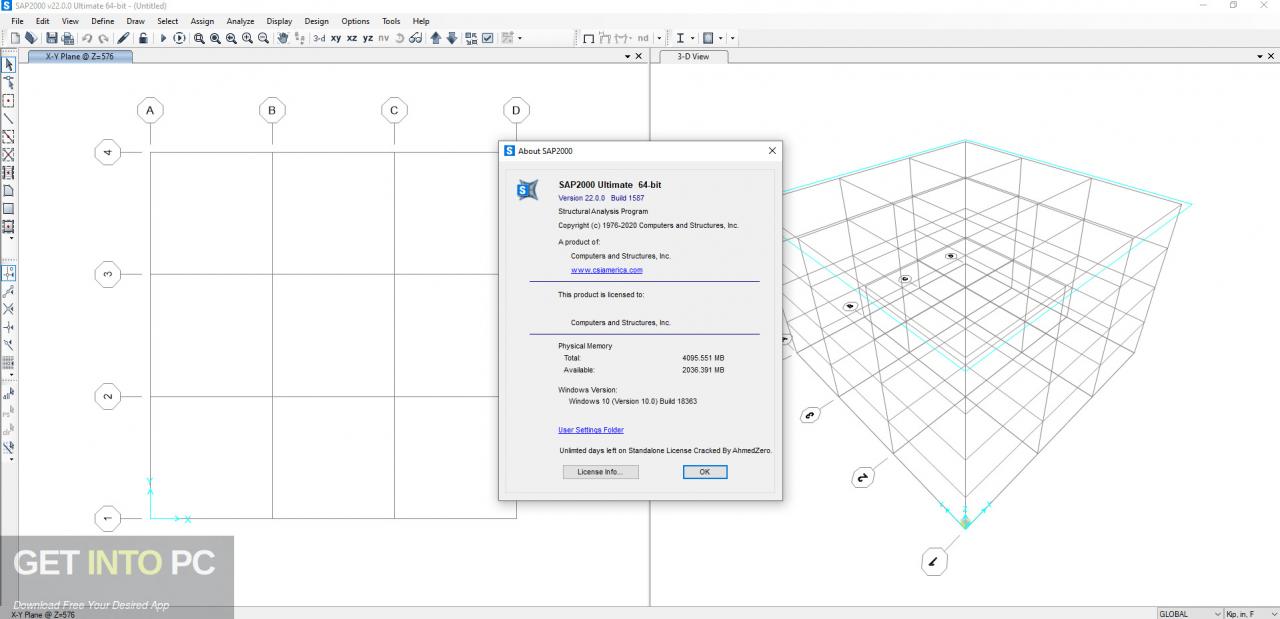Open the File menu
Screen dimensions: 1280x619
click(x=17, y=21)
